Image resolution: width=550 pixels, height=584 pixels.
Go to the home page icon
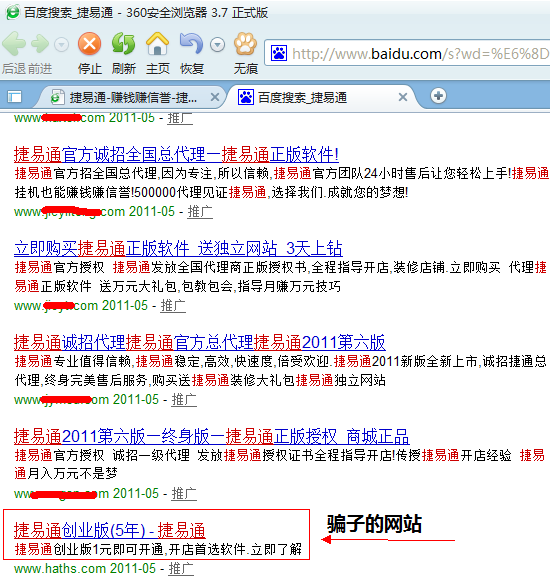[157, 44]
